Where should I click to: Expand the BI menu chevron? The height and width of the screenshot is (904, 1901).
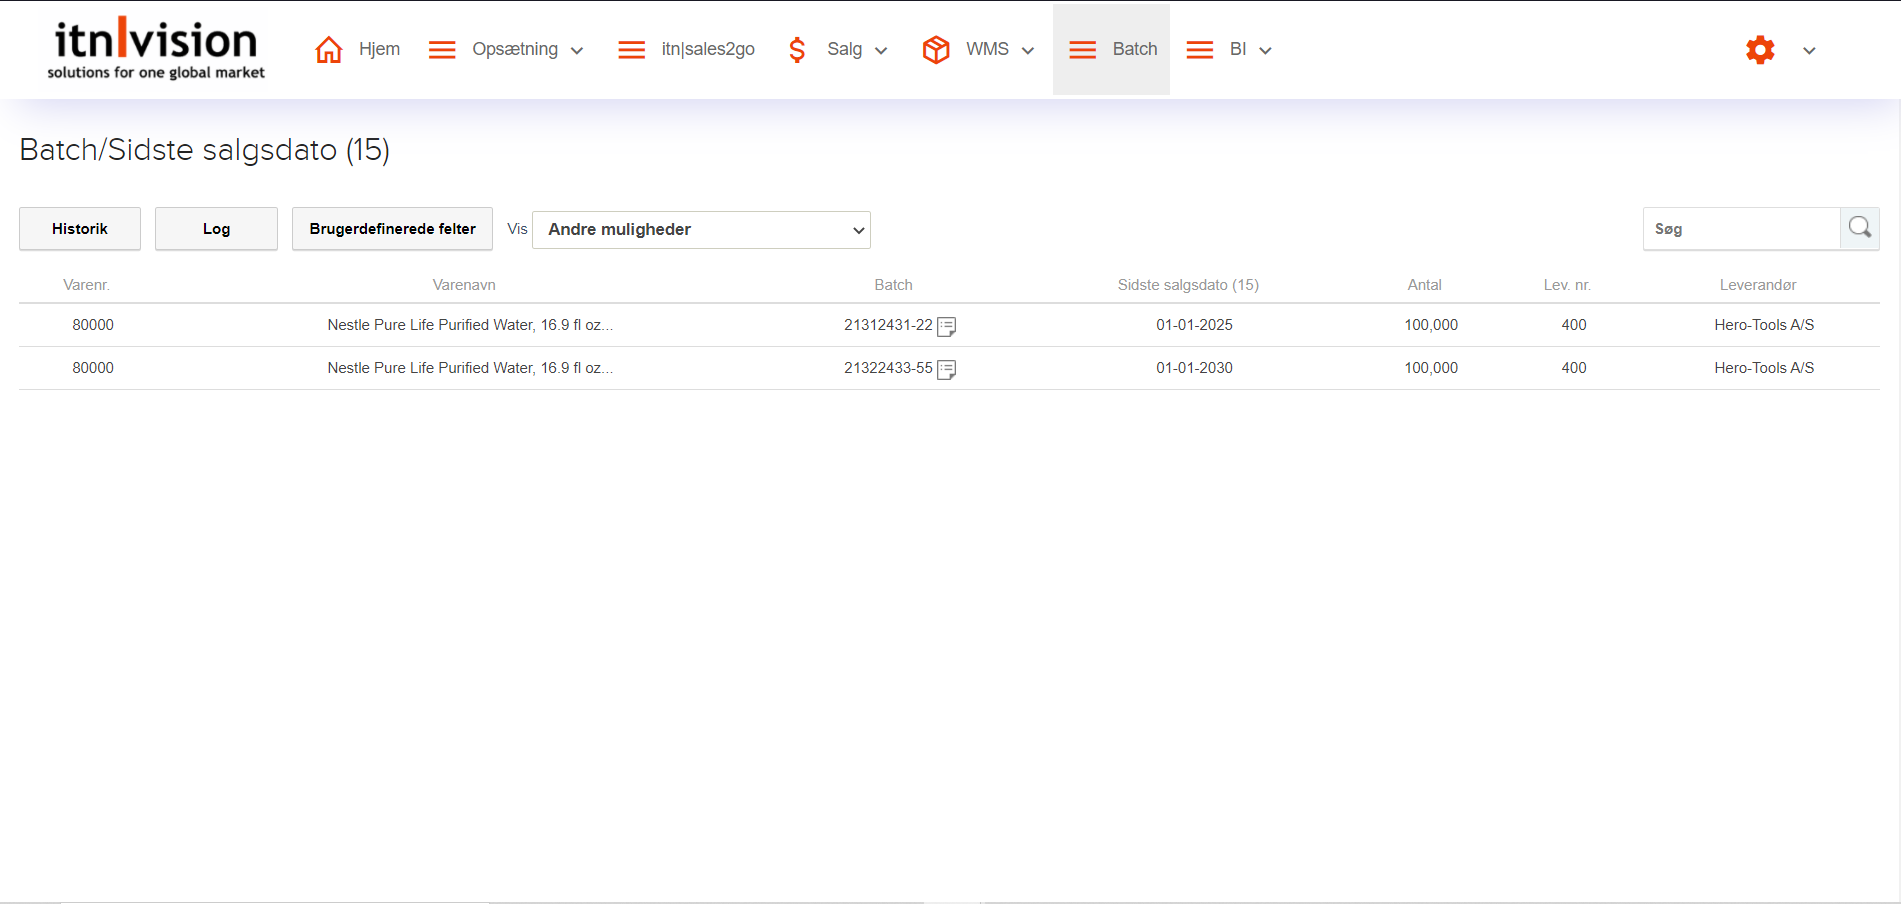1265,51
